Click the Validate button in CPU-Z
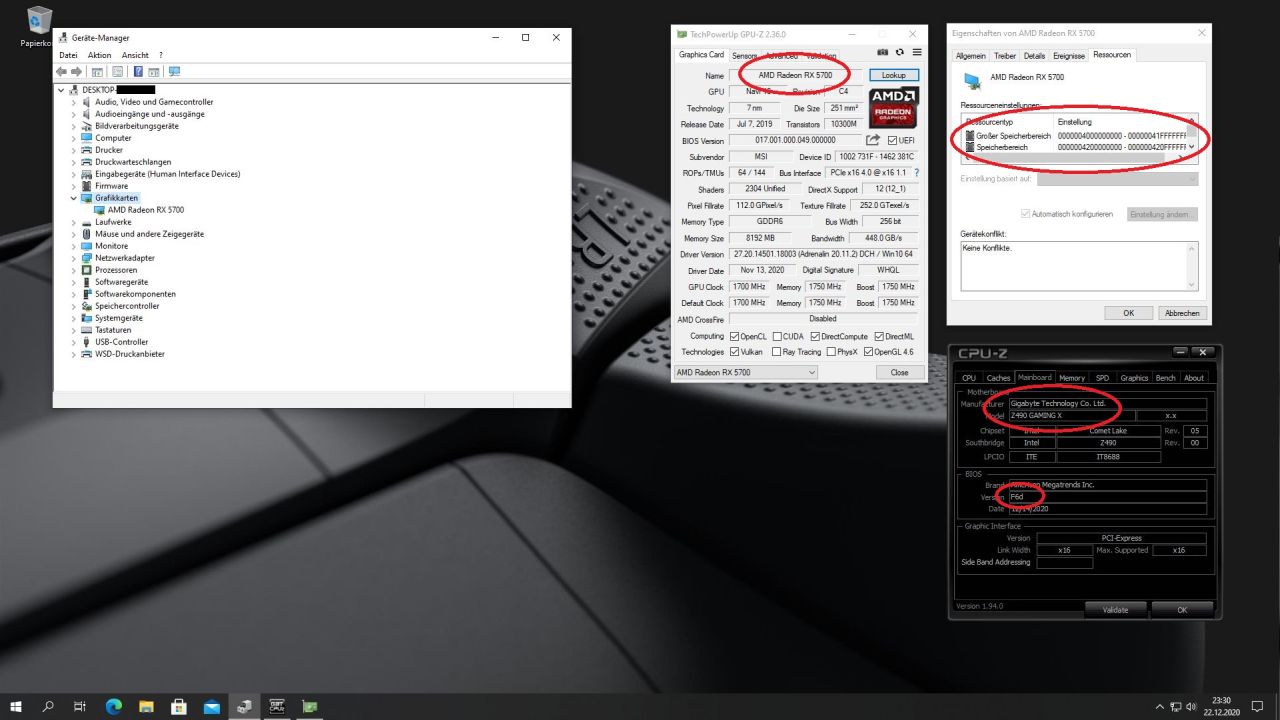 (1115, 609)
